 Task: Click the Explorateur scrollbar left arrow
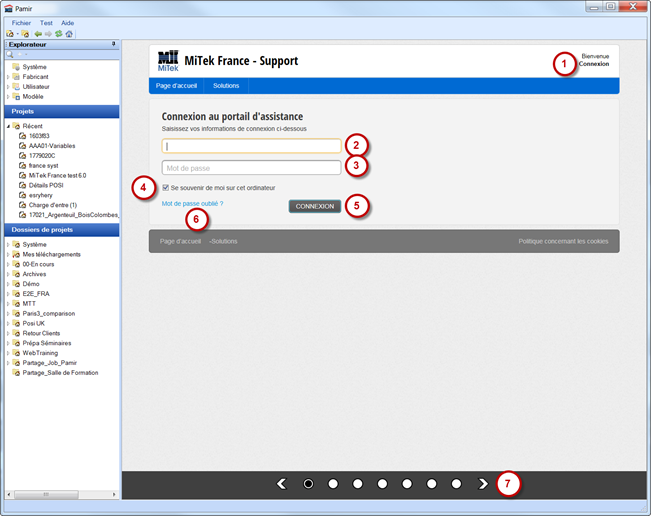click(x=9, y=494)
